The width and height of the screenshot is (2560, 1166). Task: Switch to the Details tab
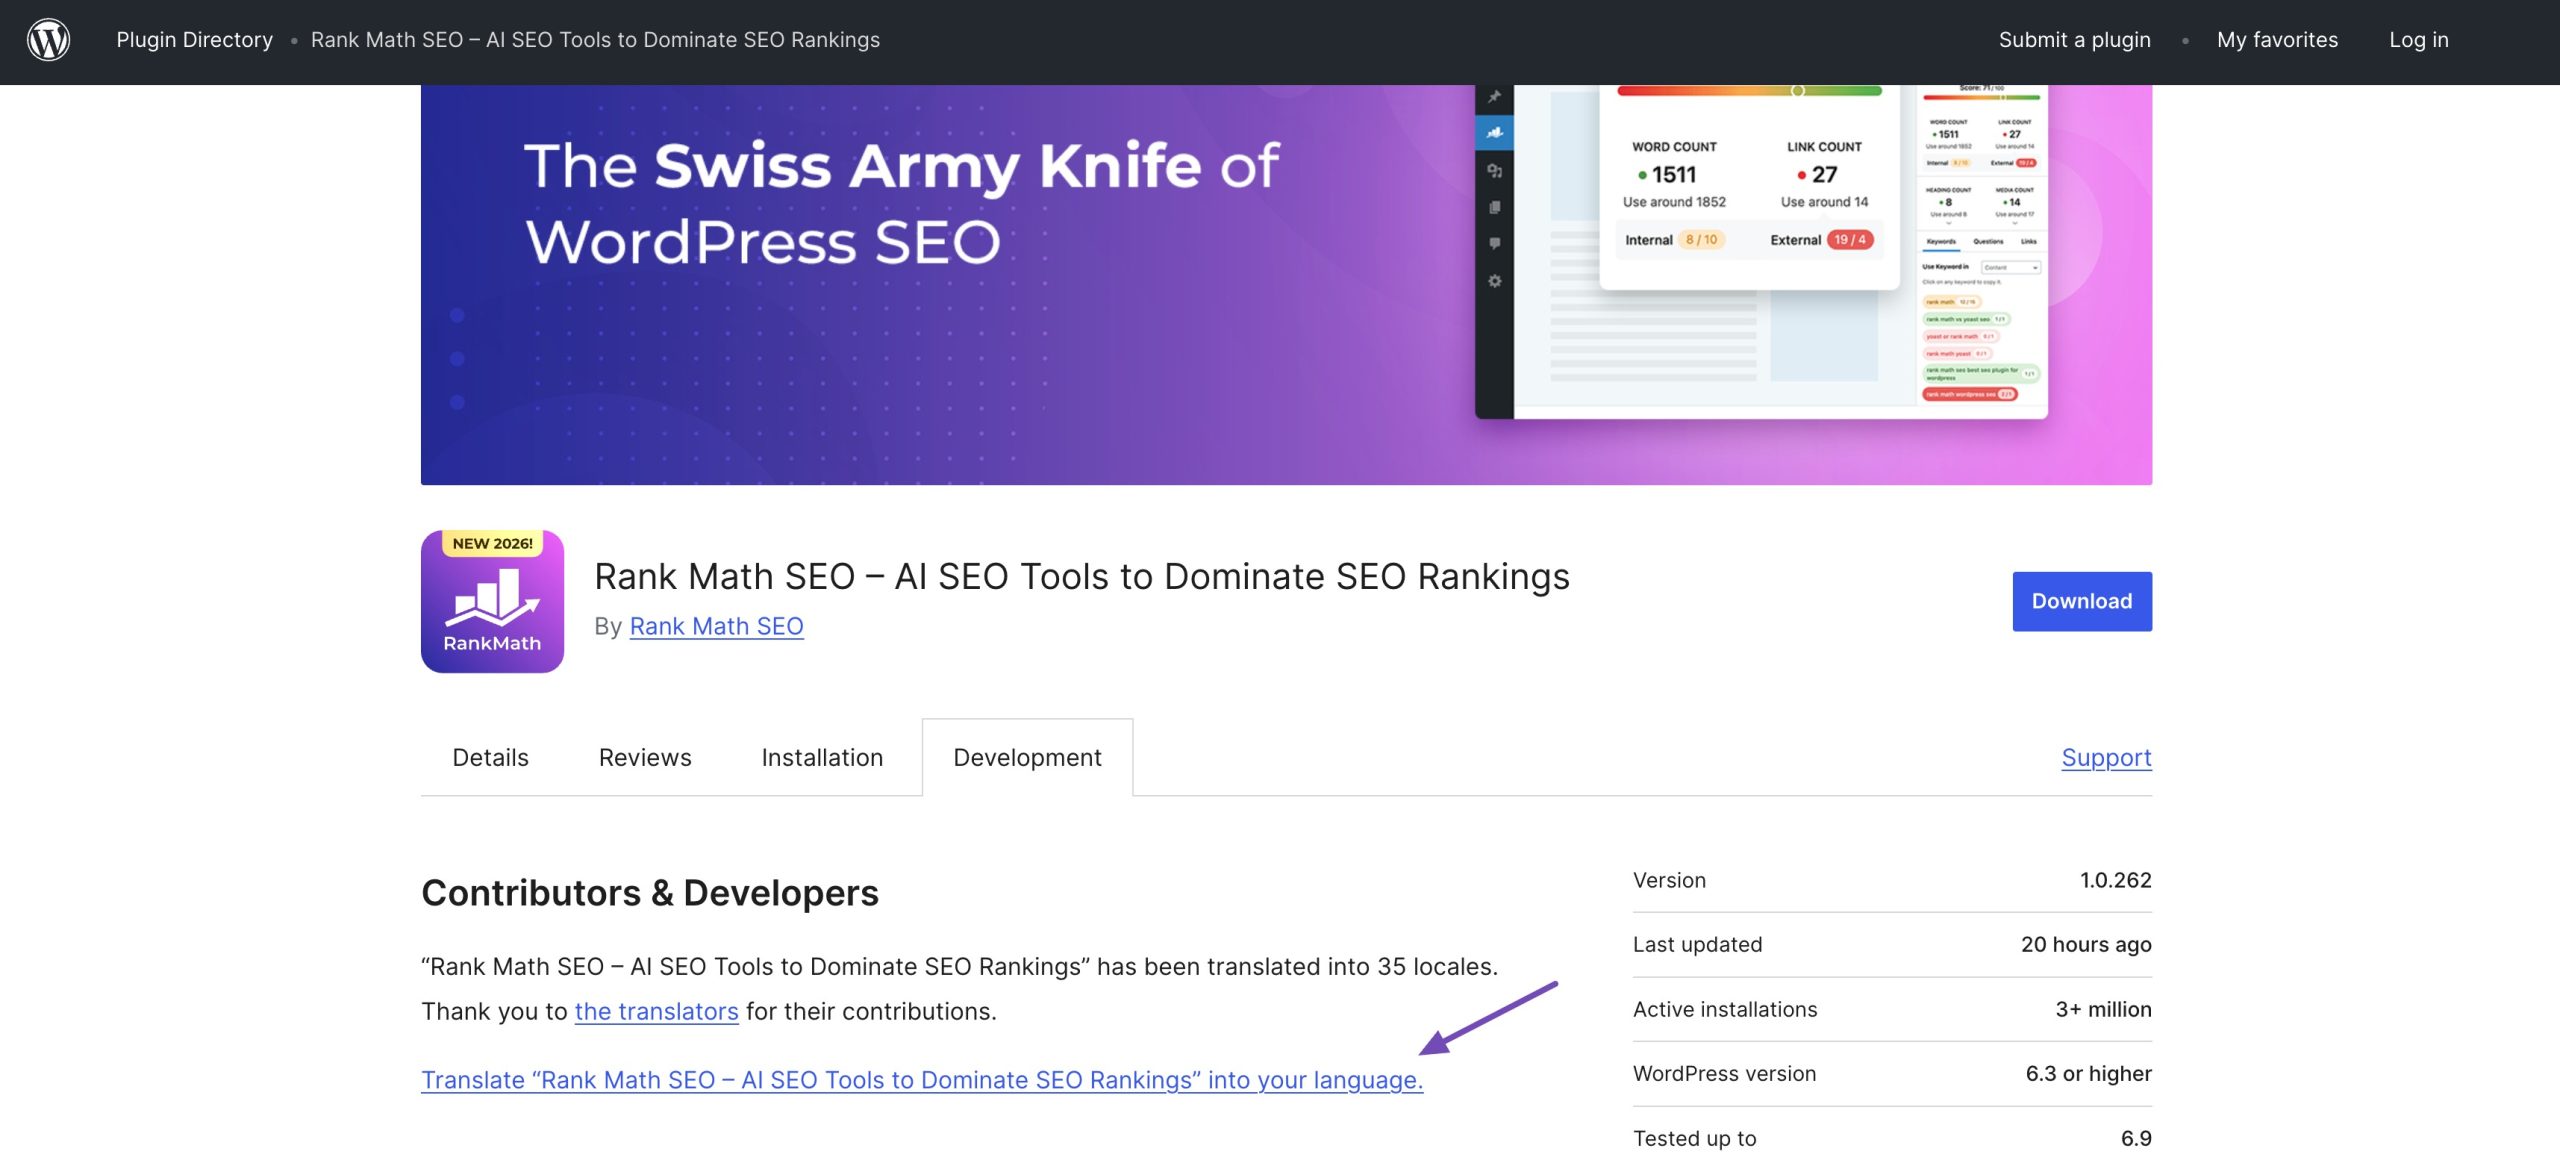click(490, 757)
